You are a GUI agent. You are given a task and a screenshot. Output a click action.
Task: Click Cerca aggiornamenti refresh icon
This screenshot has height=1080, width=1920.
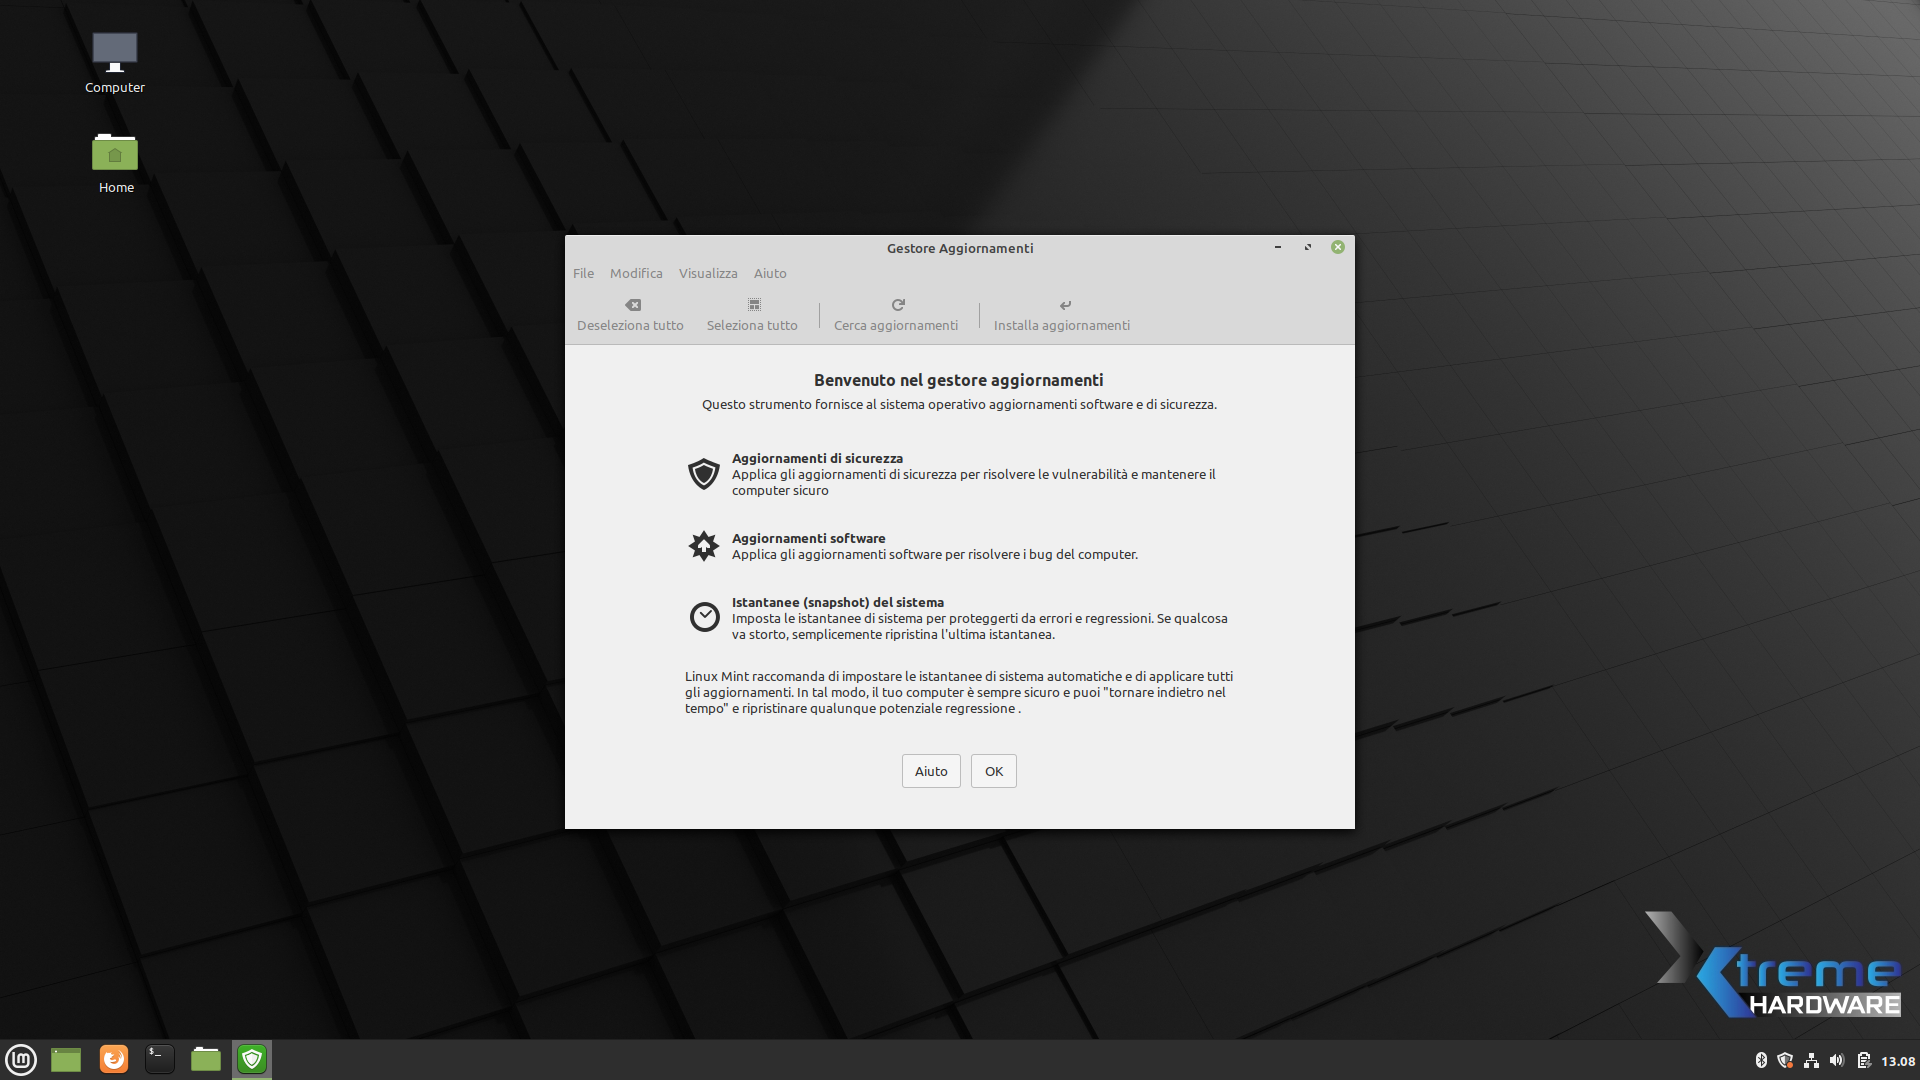[897, 305]
